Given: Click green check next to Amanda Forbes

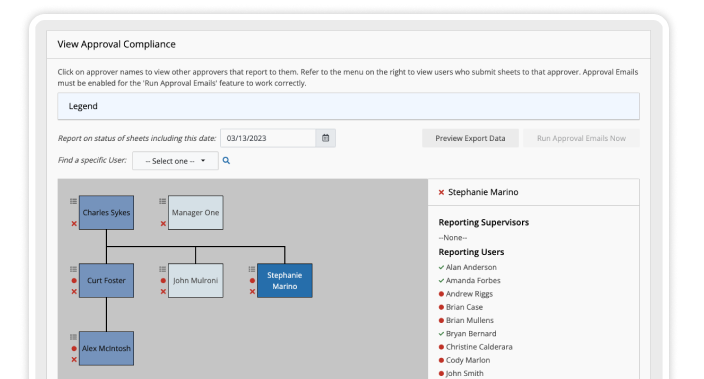Looking at the screenshot, I should (x=441, y=281).
